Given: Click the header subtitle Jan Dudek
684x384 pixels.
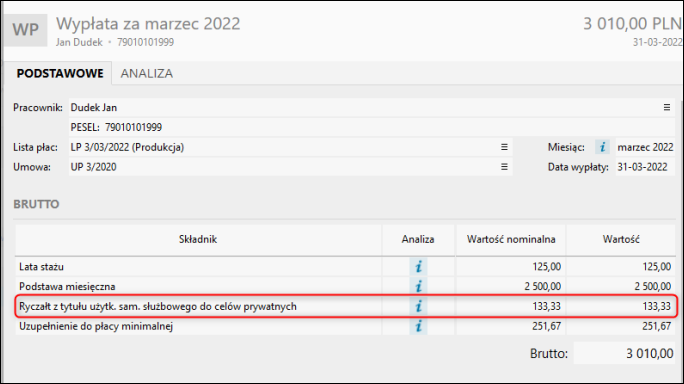Looking at the screenshot, I should [79, 42].
